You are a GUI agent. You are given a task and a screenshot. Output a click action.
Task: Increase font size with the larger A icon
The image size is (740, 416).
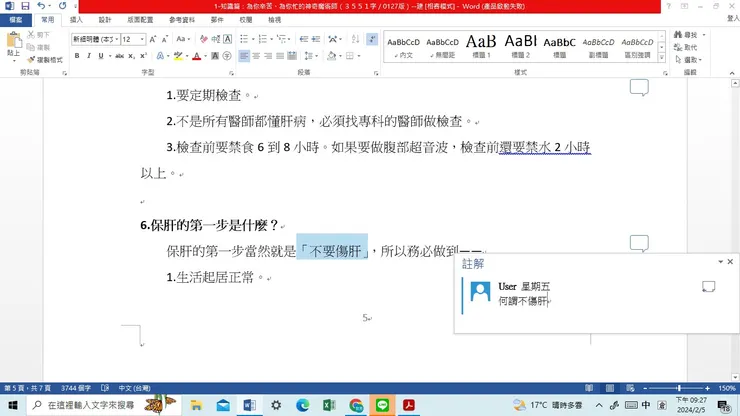coord(153,39)
